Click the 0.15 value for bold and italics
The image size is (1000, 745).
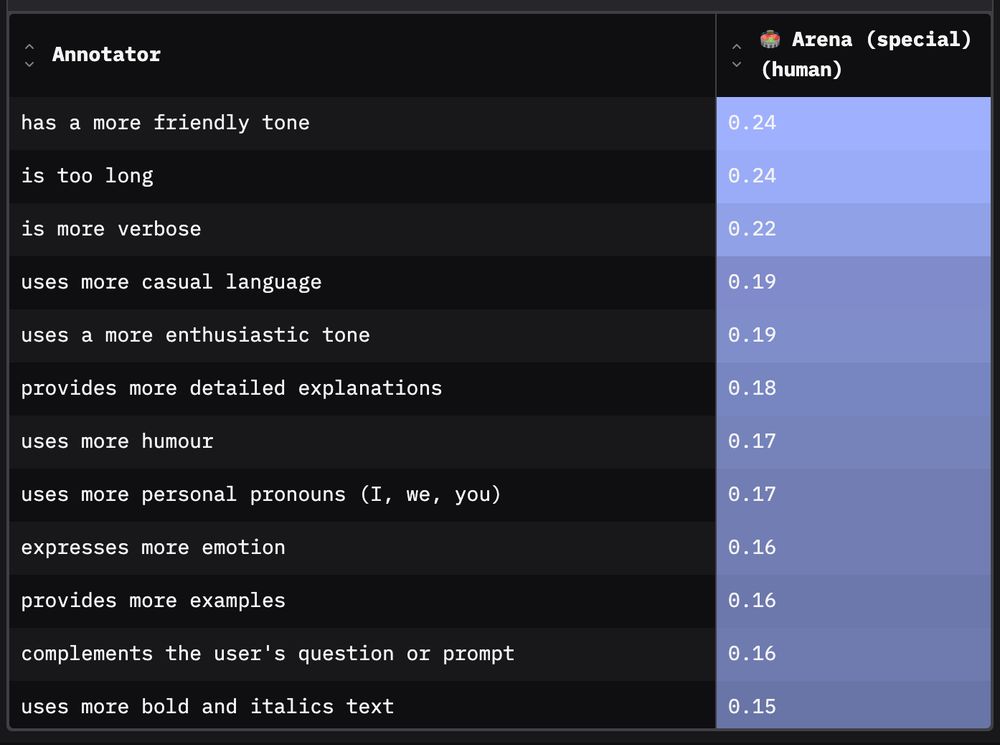(x=752, y=707)
